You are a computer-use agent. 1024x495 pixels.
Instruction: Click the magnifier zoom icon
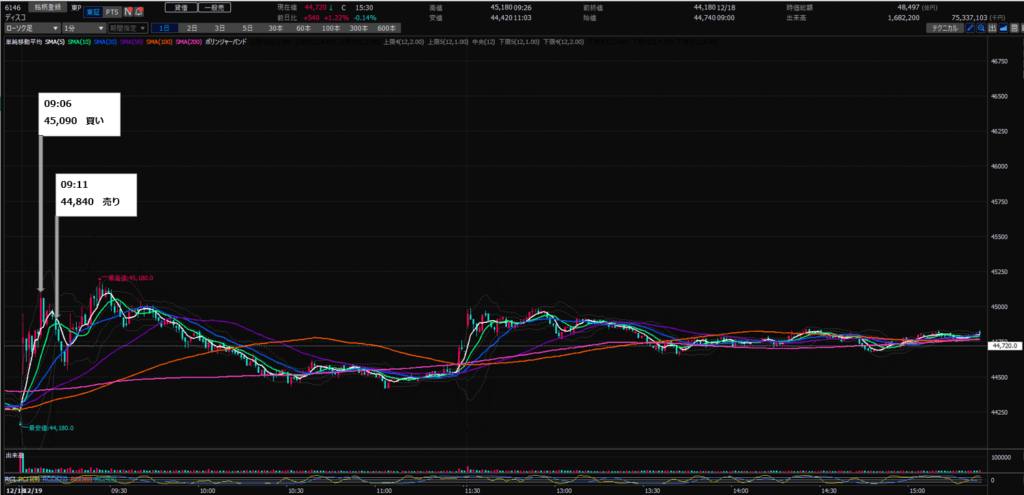click(983, 30)
